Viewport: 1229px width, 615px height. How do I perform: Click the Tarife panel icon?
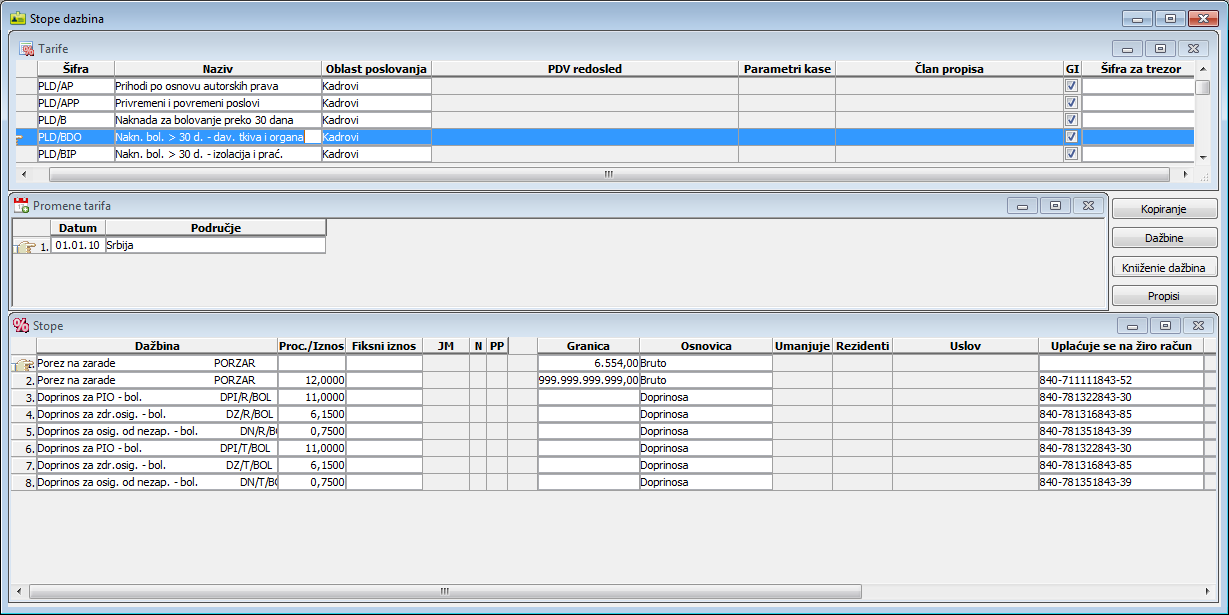(27, 48)
